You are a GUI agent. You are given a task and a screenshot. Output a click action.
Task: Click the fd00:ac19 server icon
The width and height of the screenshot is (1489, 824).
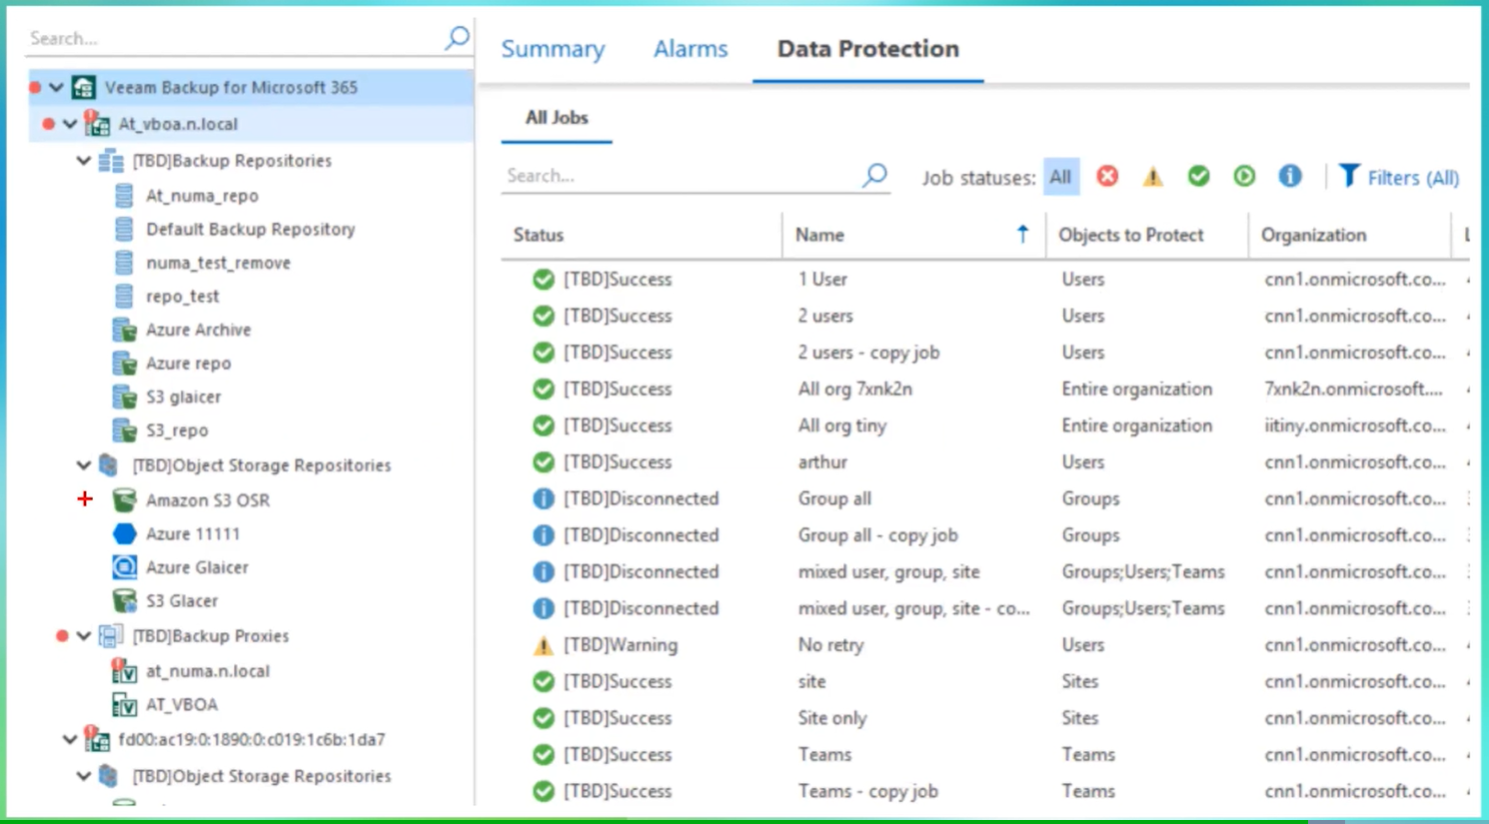pos(97,739)
